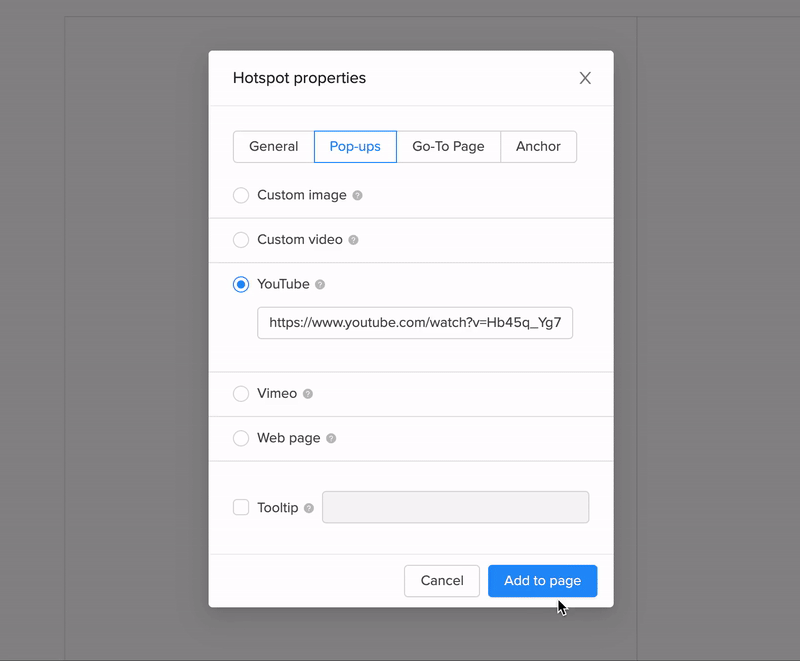
Task: Pick the Vimeo pop-up option
Action: click(241, 394)
